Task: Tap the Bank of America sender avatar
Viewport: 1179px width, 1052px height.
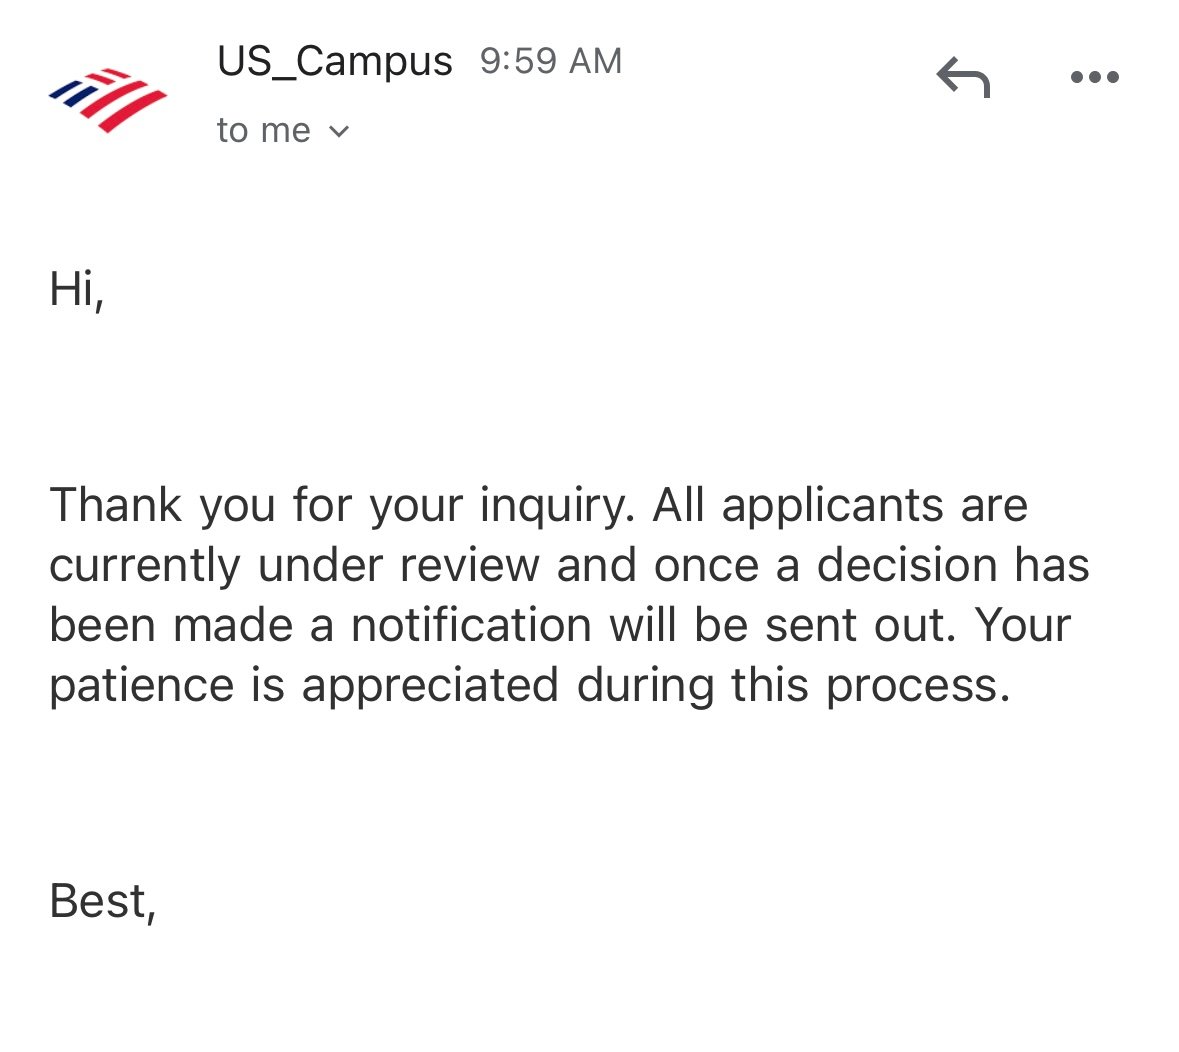Action: (107, 99)
